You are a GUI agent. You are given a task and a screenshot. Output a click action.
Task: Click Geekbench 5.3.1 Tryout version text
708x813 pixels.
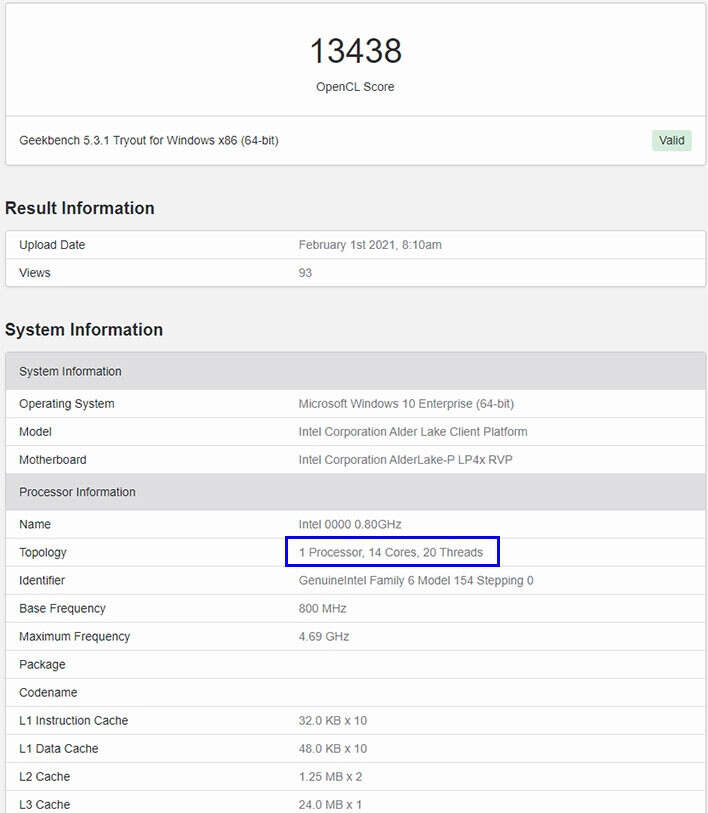(149, 141)
